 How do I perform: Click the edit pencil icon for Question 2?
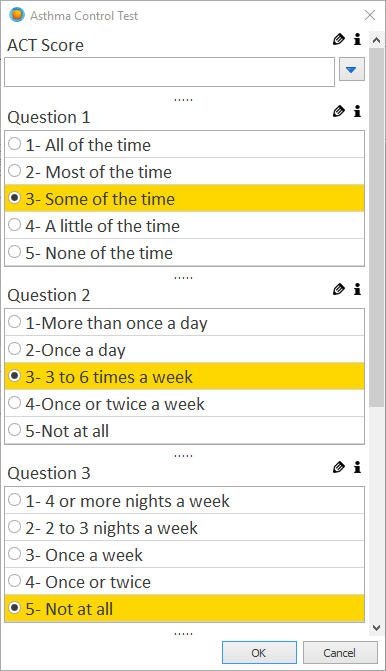coord(338,289)
